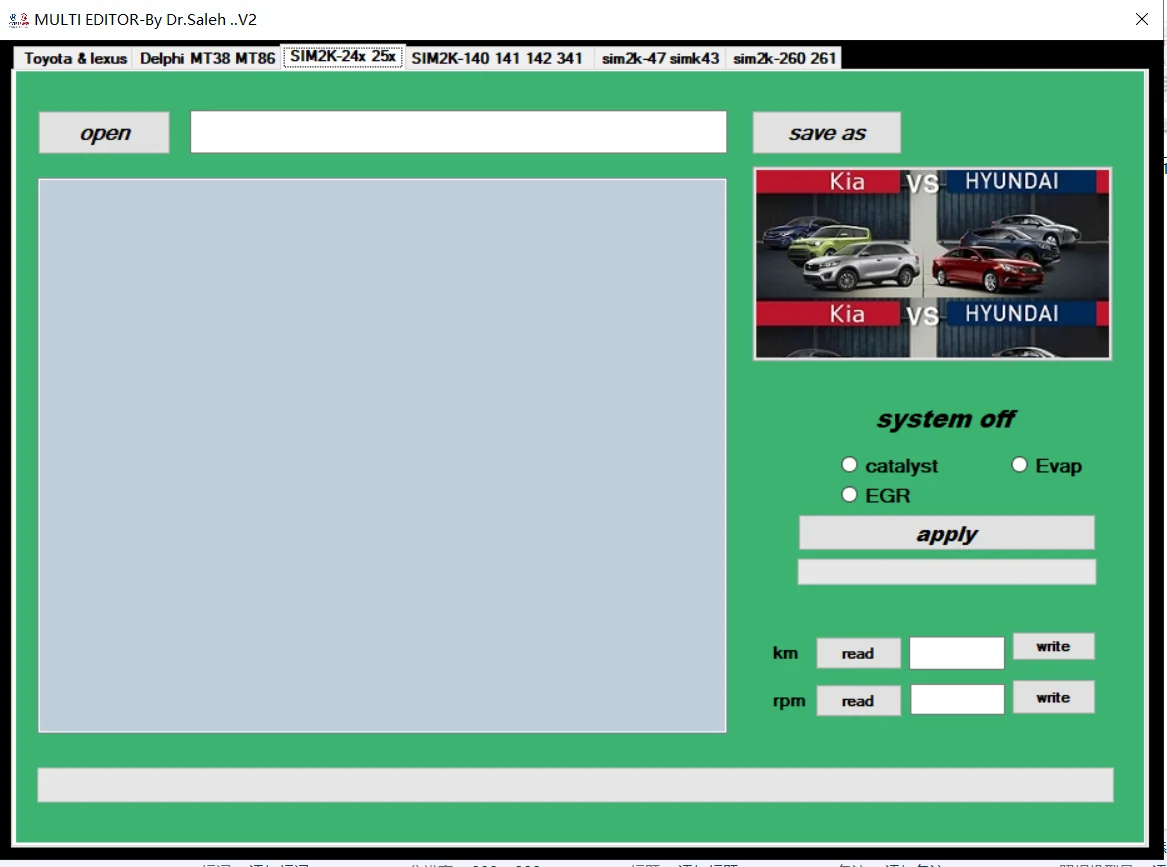1167x867 pixels.
Task: Focus the rpm value input field
Action: tap(957, 700)
